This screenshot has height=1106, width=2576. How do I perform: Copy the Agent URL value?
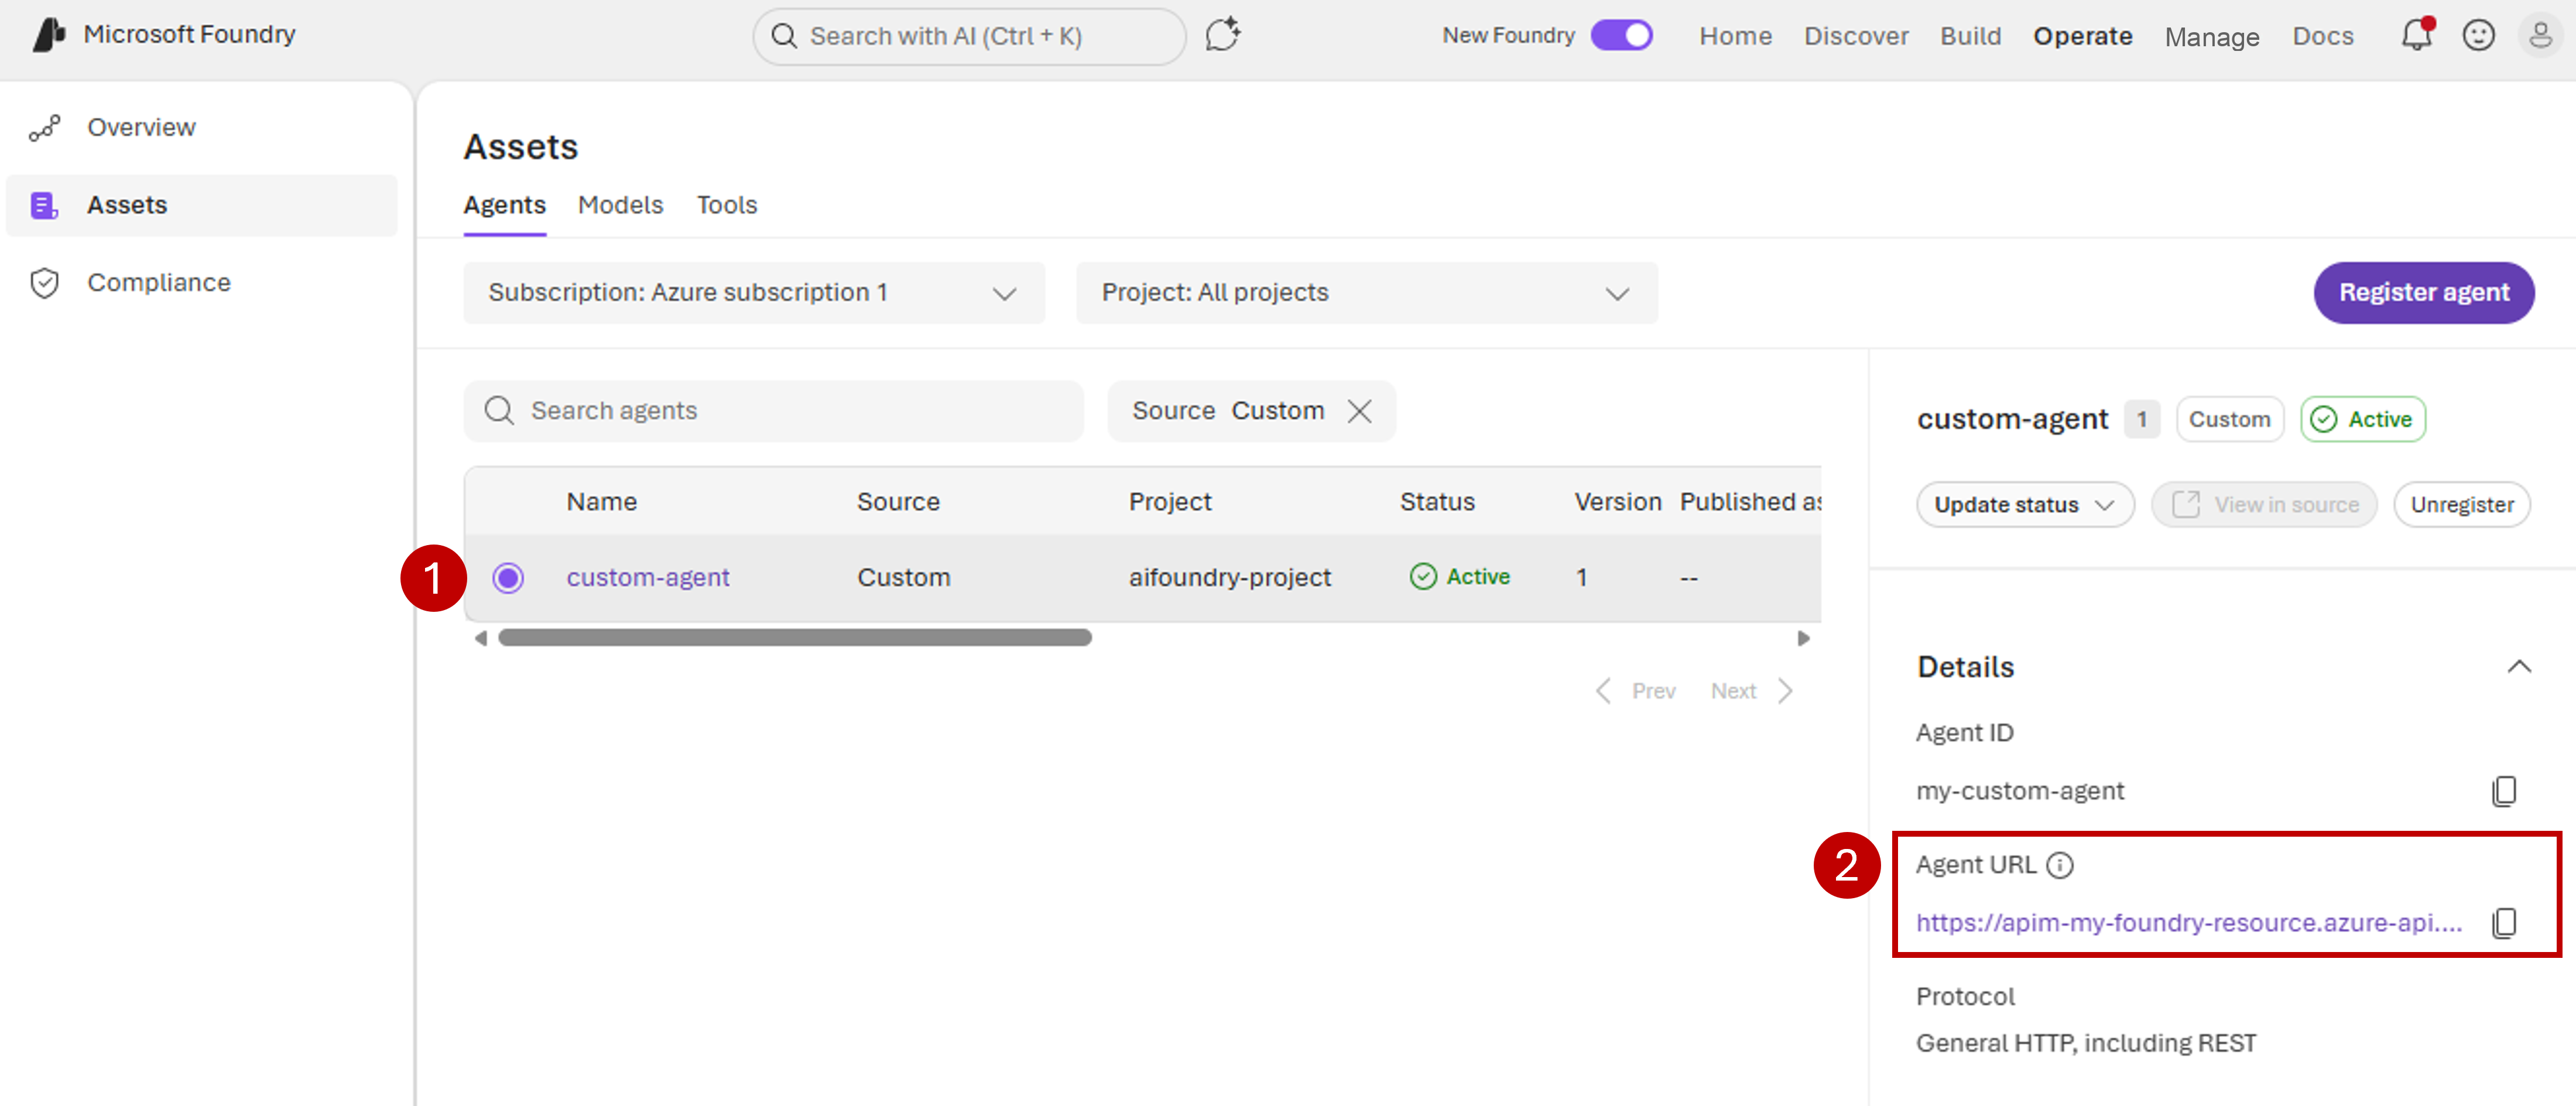click(x=2504, y=922)
